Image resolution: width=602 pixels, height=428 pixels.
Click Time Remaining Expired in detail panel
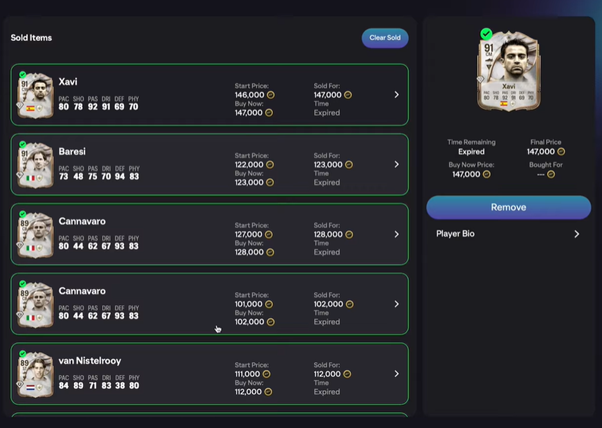tap(471, 152)
